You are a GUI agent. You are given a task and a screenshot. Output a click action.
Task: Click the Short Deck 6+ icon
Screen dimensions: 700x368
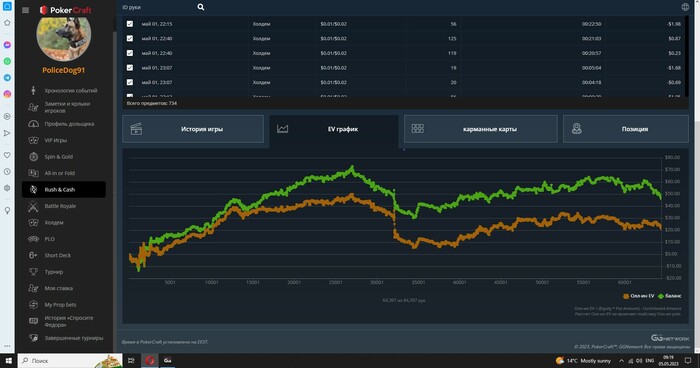tap(33, 255)
